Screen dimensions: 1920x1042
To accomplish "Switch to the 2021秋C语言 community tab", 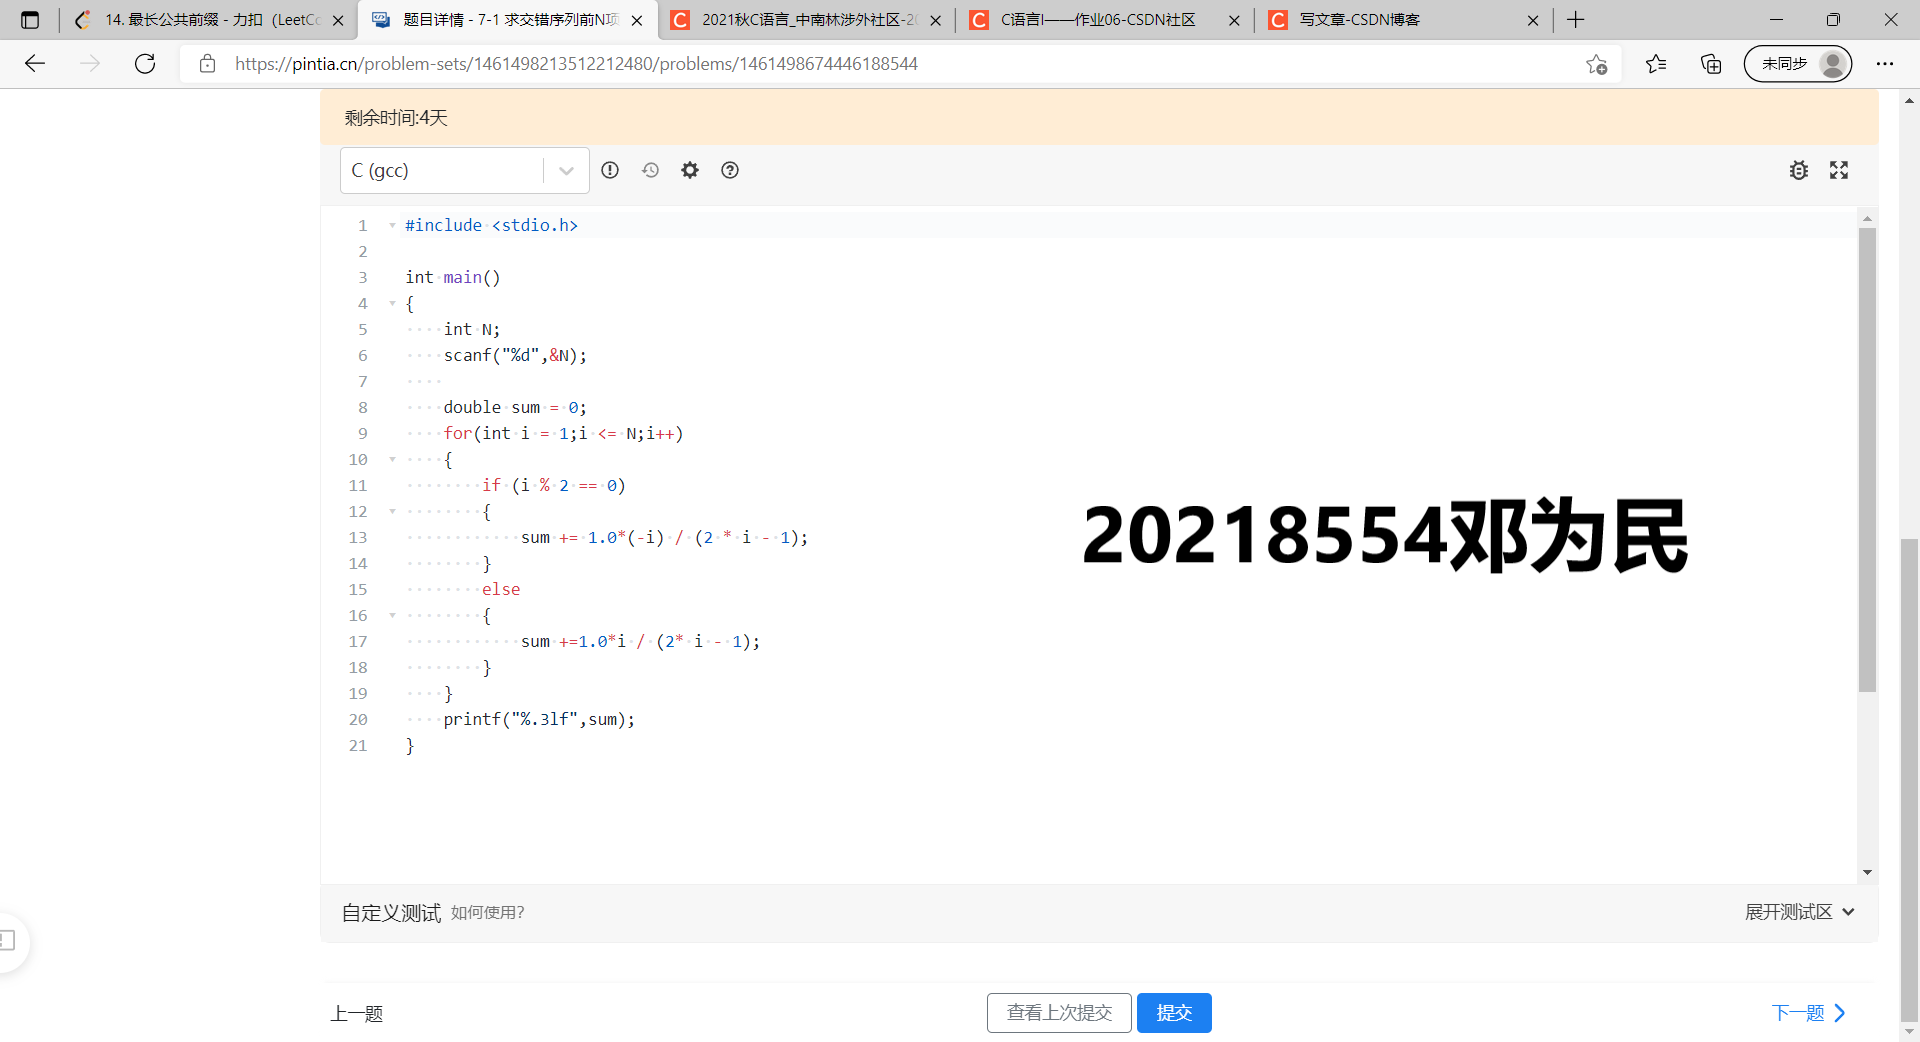I will click(x=807, y=20).
